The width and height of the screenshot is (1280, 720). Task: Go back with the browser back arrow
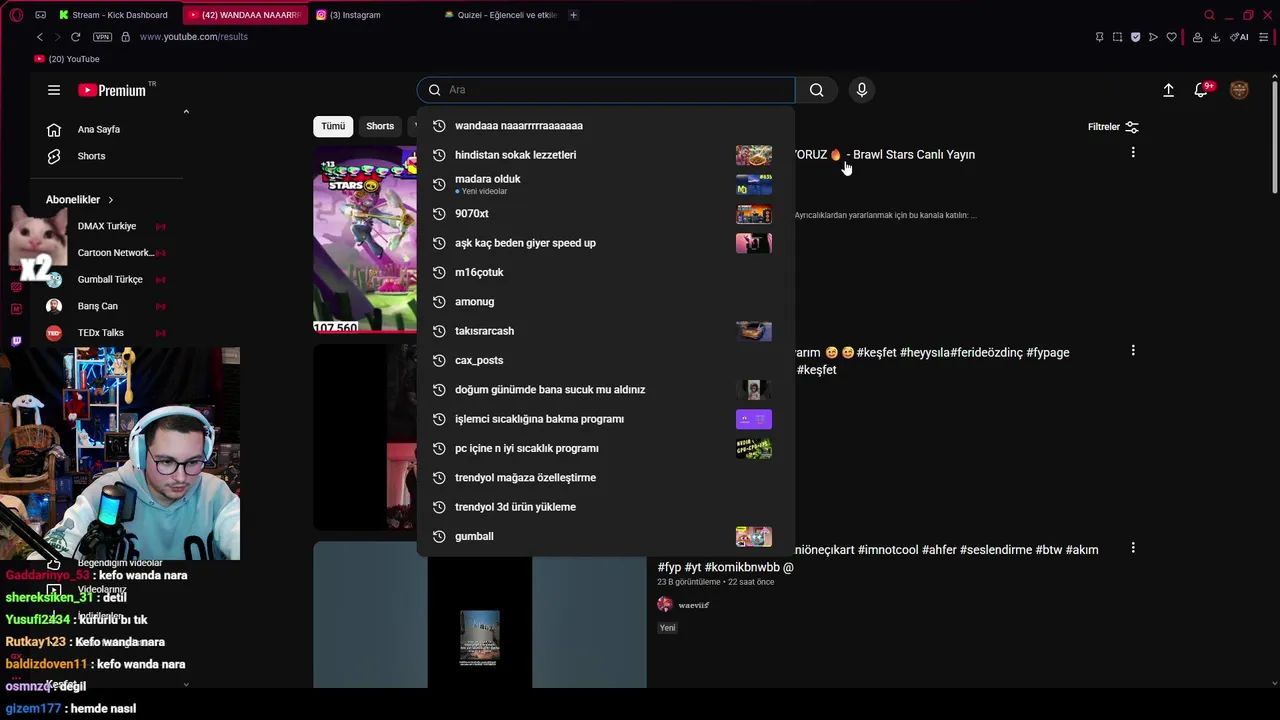tap(40, 37)
